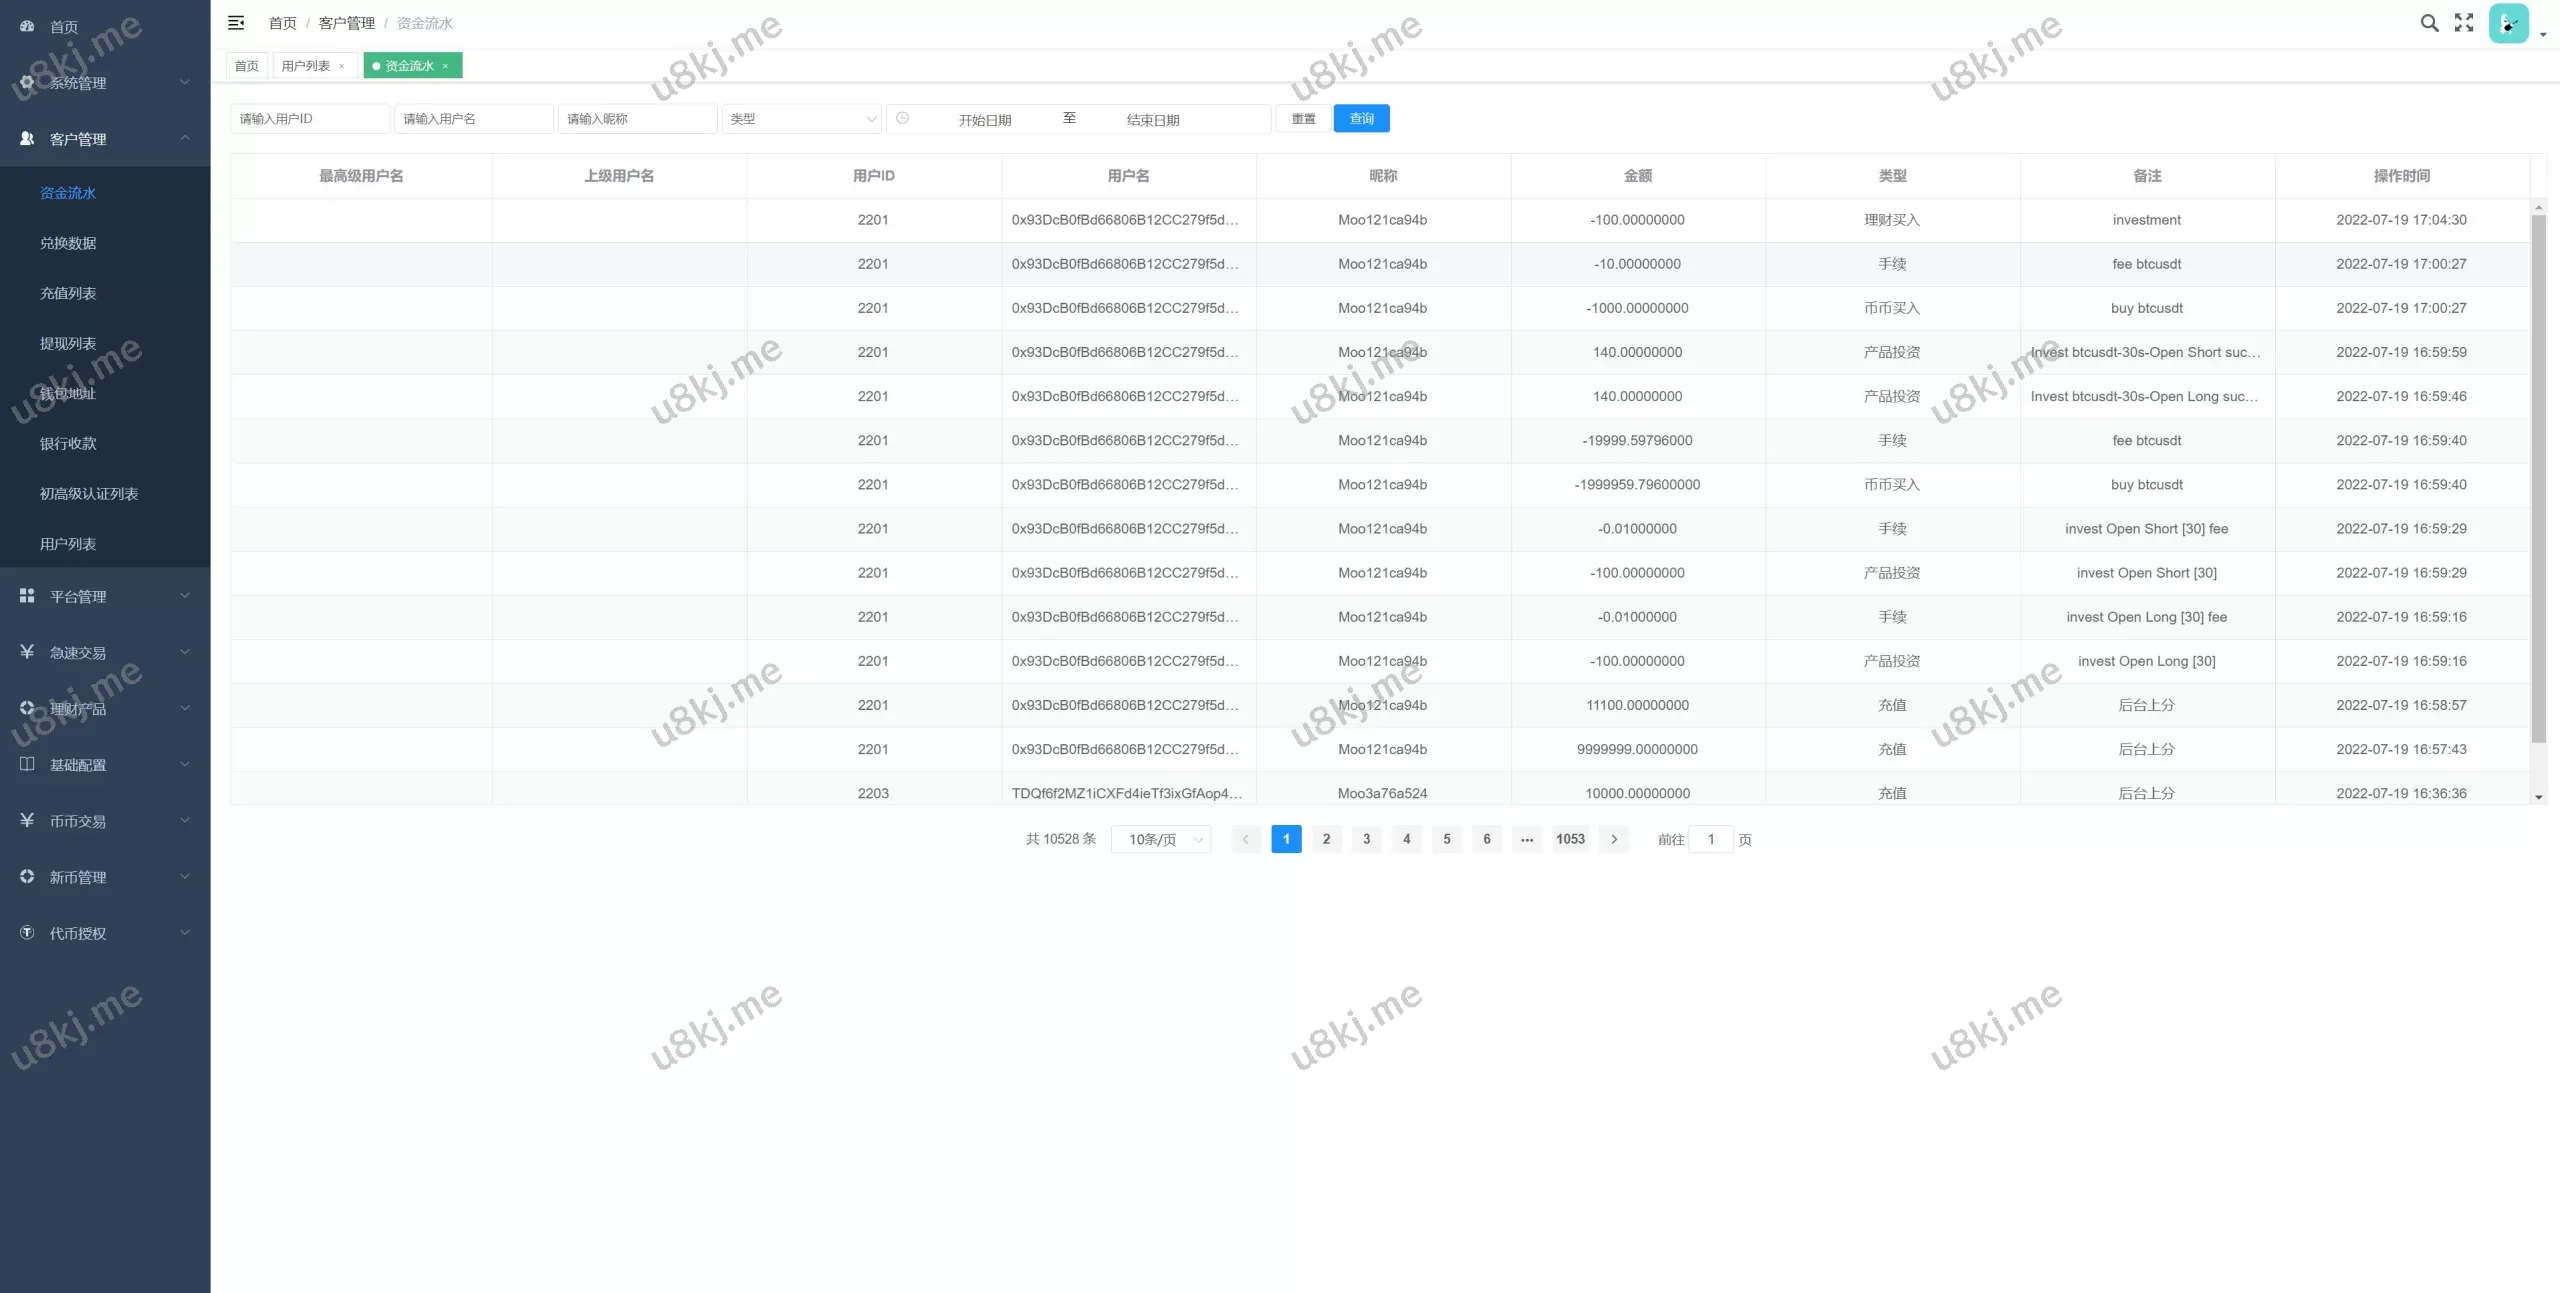Click the search magnifier icon
The width and height of the screenshot is (2560, 1293).
coord(2429,23)
